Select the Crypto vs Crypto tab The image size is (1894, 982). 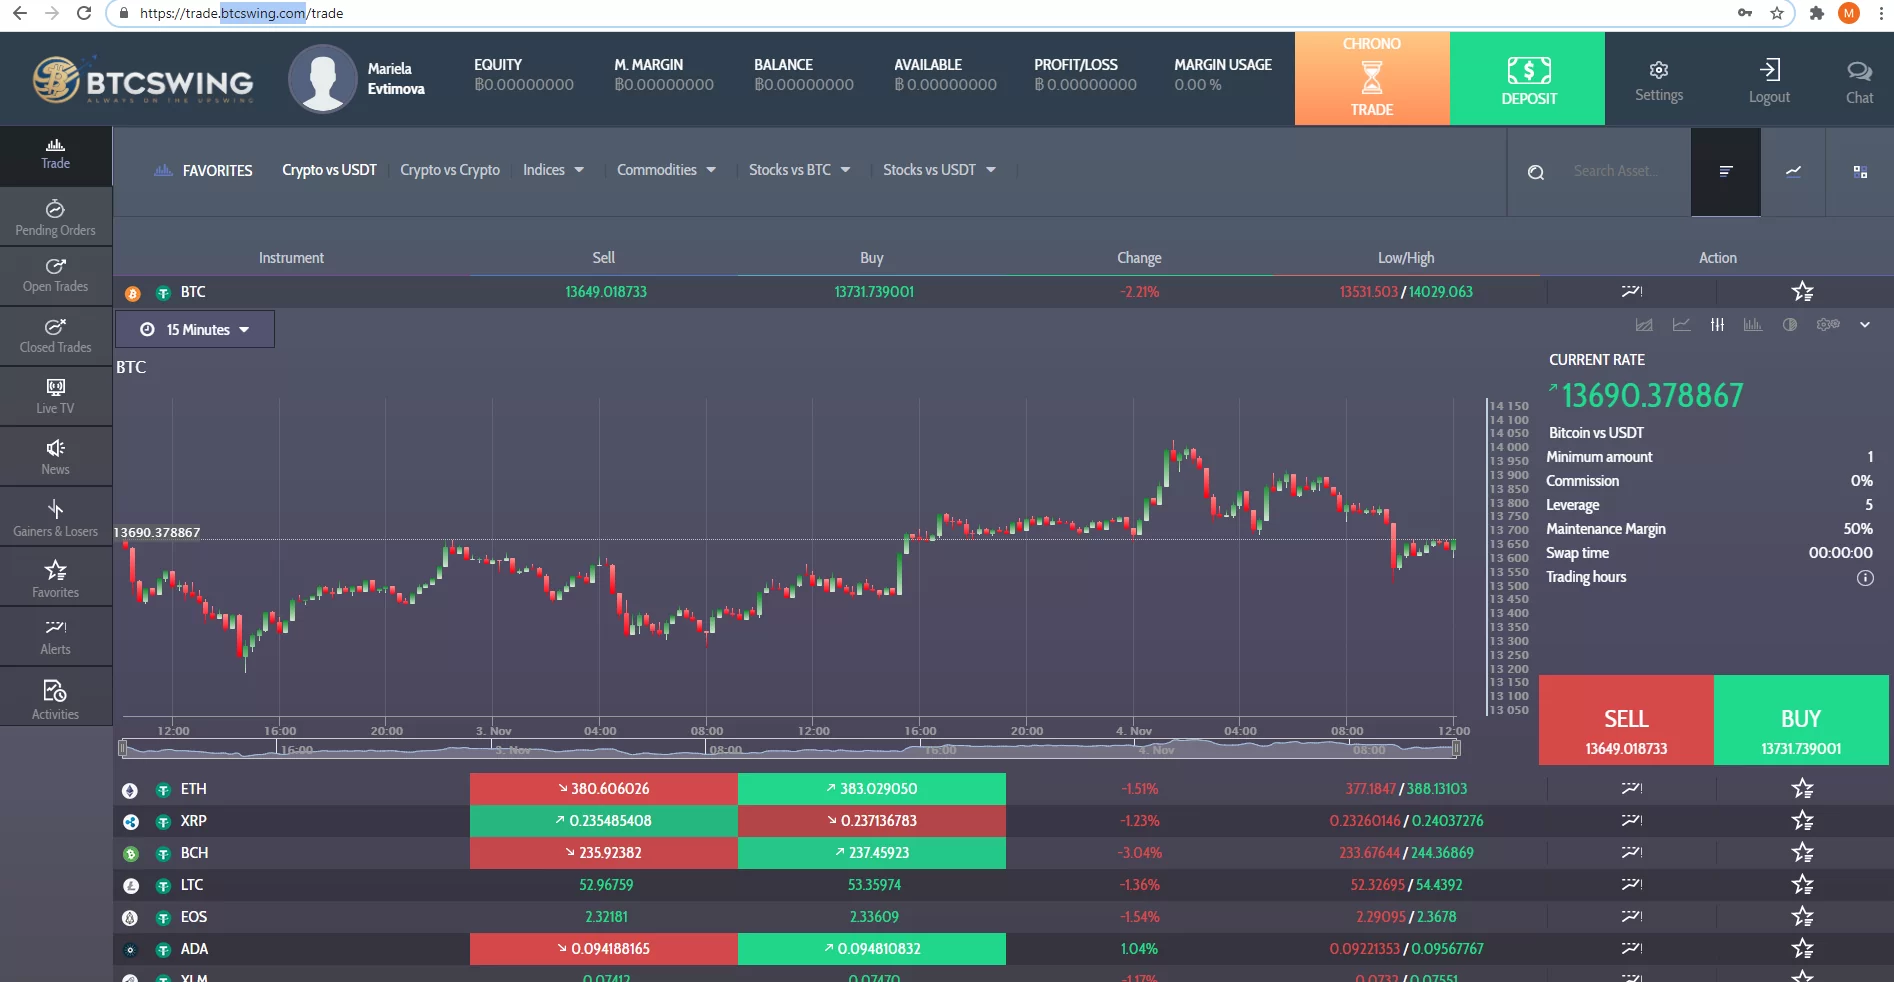click(450, 170)
